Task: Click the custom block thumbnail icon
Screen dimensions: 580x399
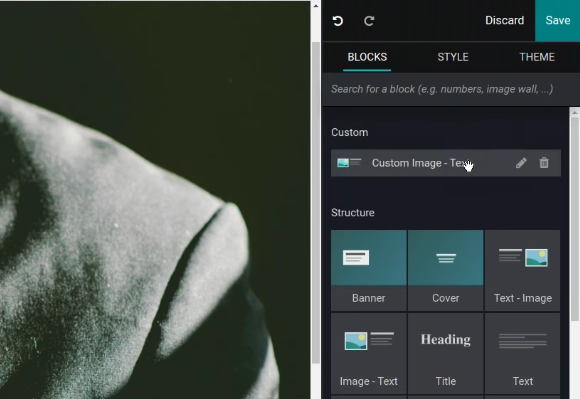Action: (349, 163)
